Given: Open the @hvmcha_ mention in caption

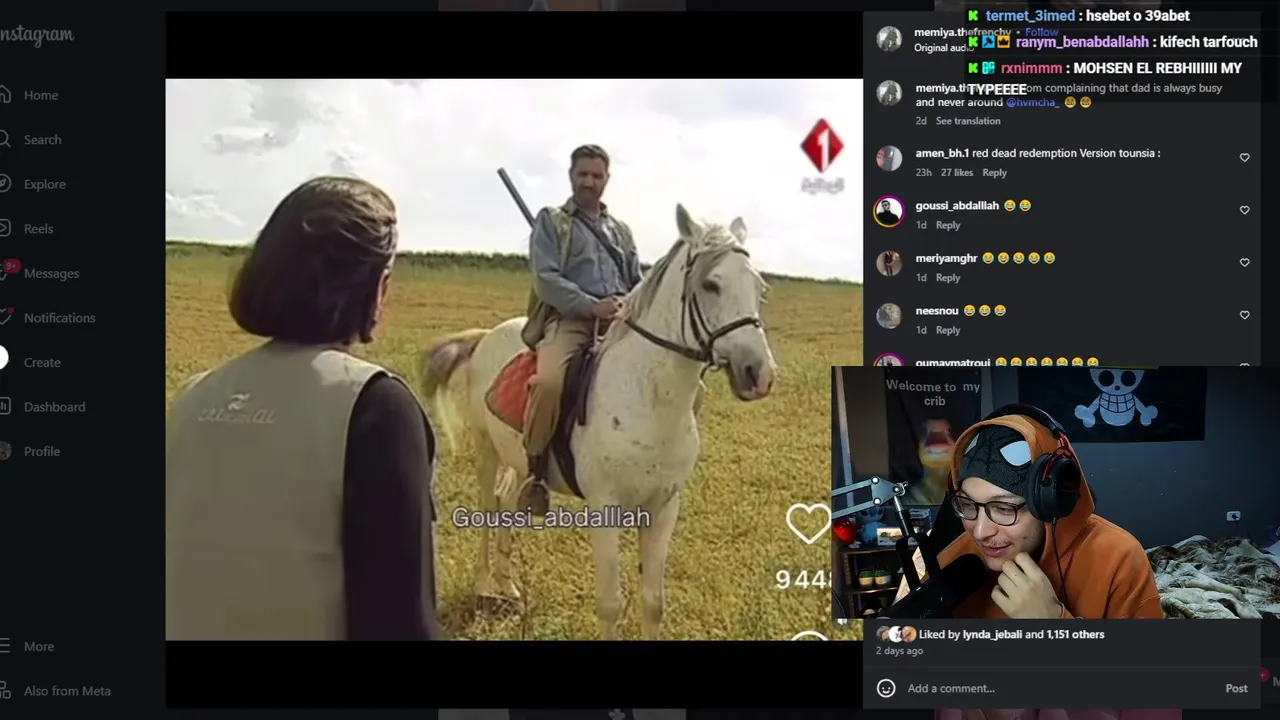Looking at the screenshot, I should pos(1033,102).
